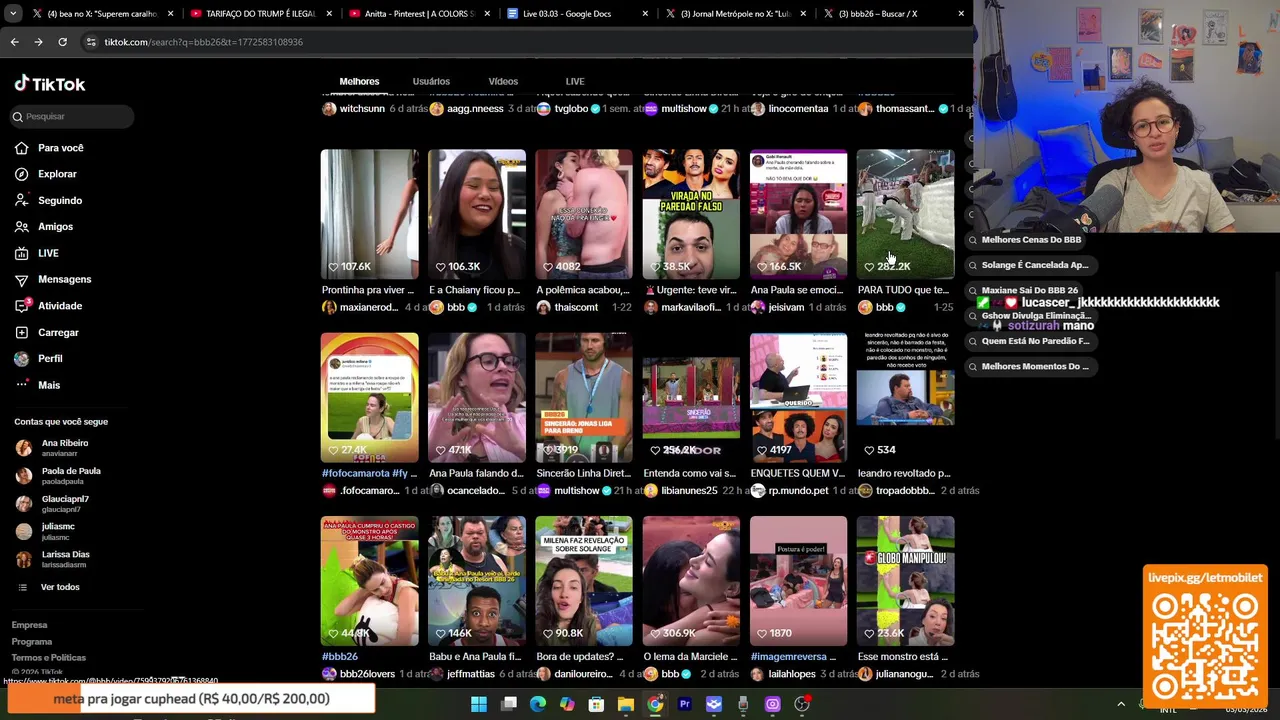Select the Melhores tab

pyautogui.click(x=359, y=81)
